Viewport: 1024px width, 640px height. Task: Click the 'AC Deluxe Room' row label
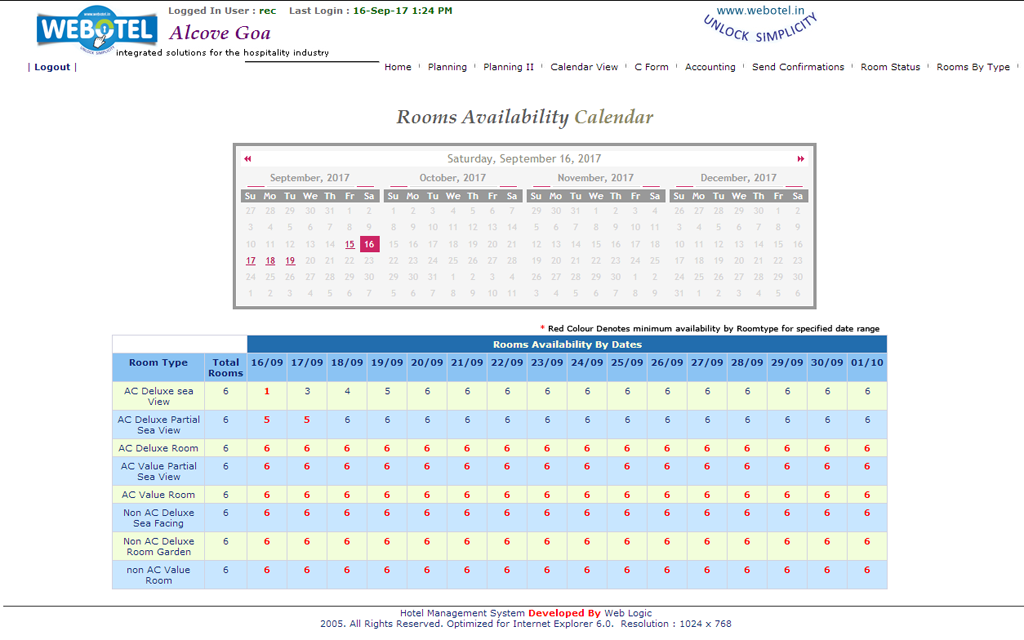(x=159, y=448)
